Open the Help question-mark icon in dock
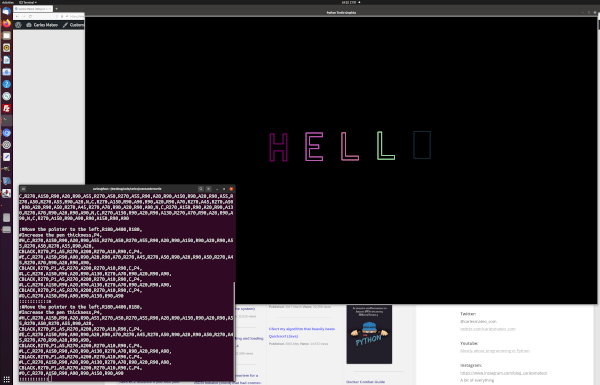This screenshot has height=385, width=600. pos(7,84)
